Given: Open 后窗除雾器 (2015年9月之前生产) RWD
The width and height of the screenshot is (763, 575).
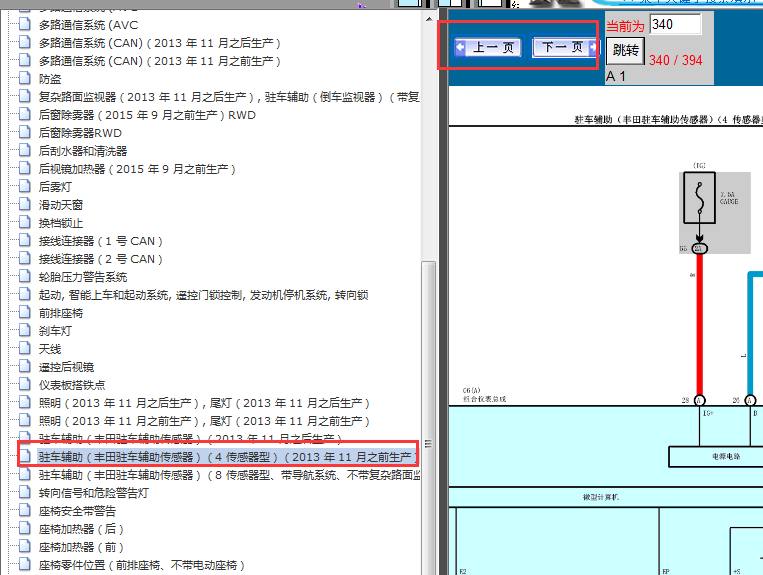Looking at the screenshot, I should click(x=147, y=115).
